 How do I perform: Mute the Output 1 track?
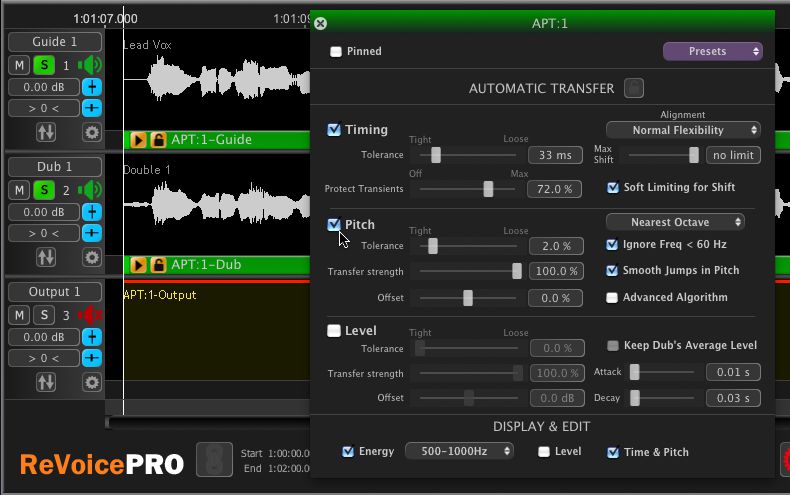click(x=19, y=315)
